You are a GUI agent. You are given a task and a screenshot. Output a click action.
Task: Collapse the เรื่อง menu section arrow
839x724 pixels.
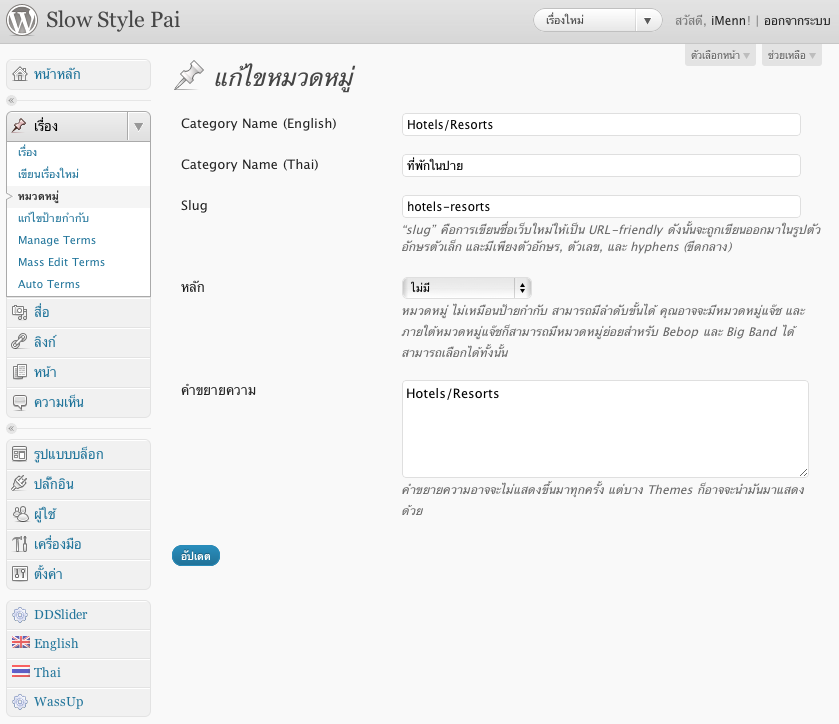tap(139, 126)
